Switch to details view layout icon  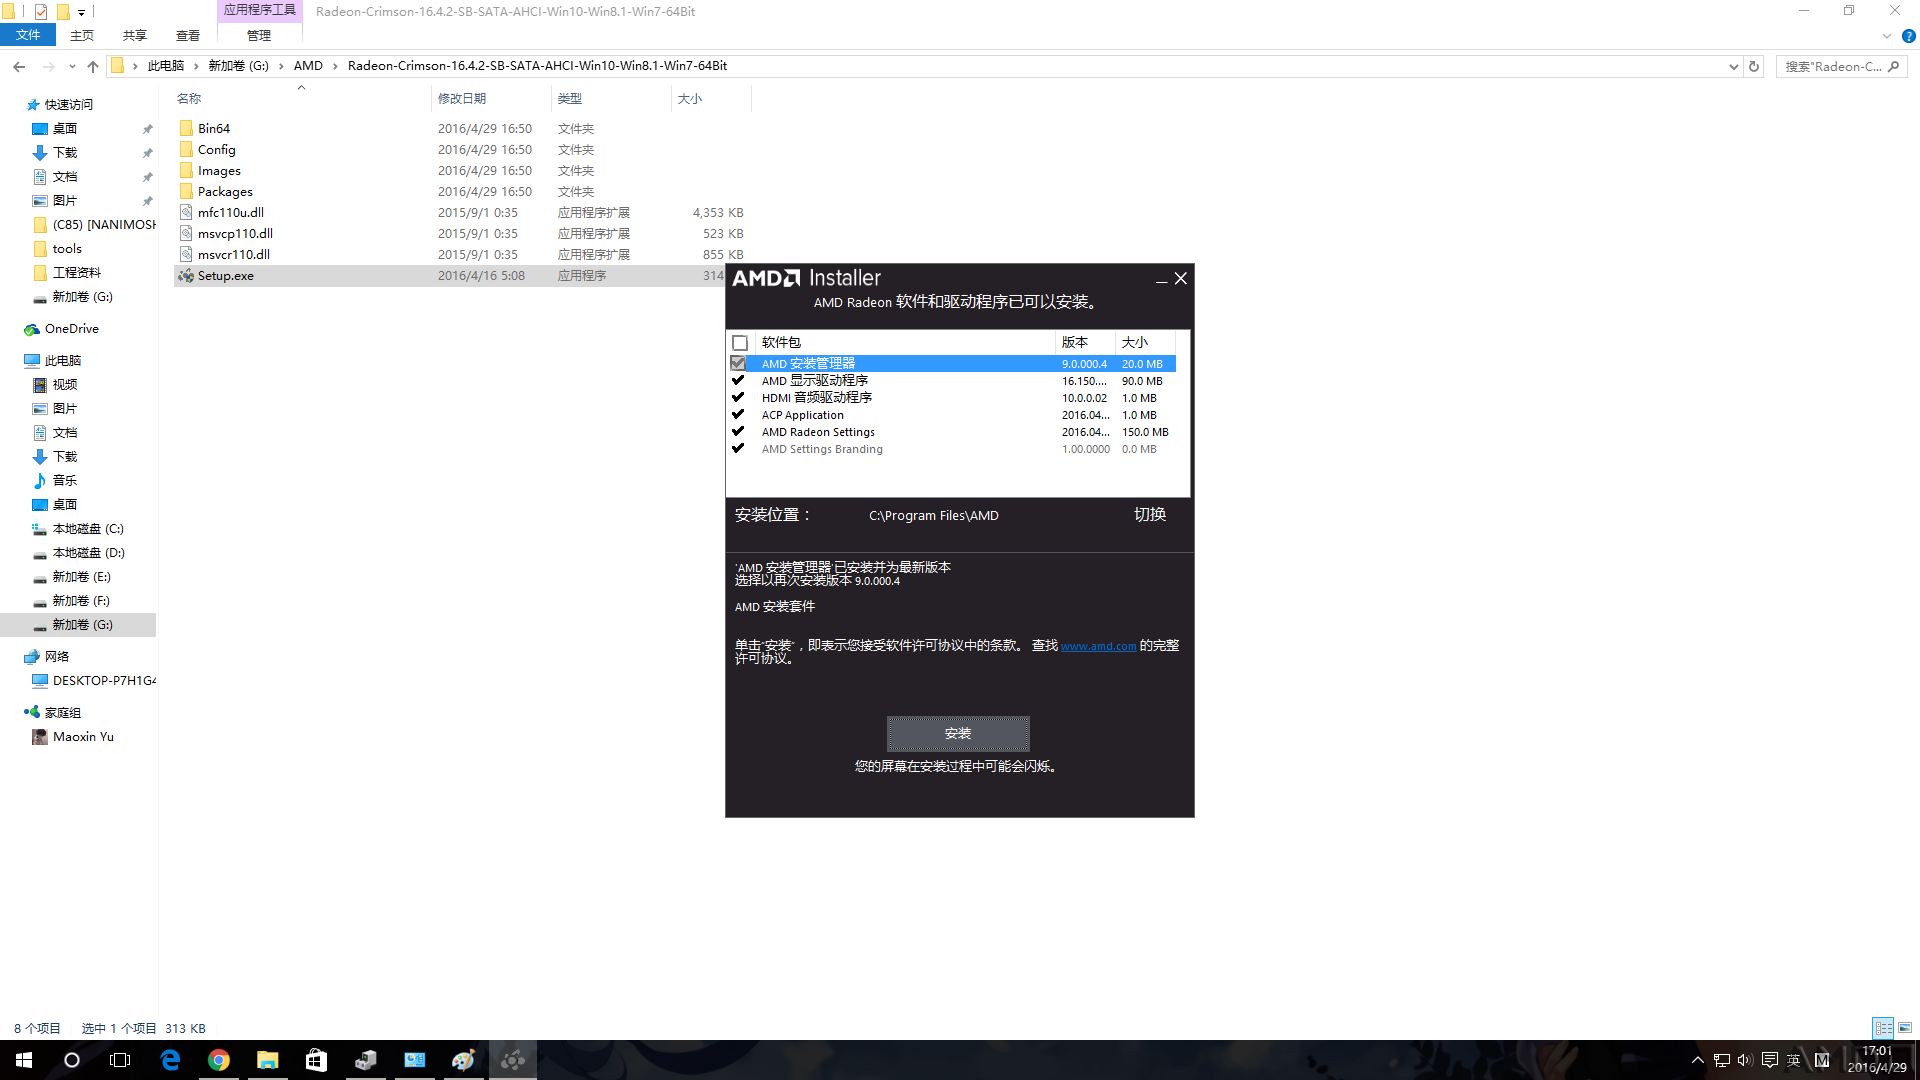(1883, 1028)
